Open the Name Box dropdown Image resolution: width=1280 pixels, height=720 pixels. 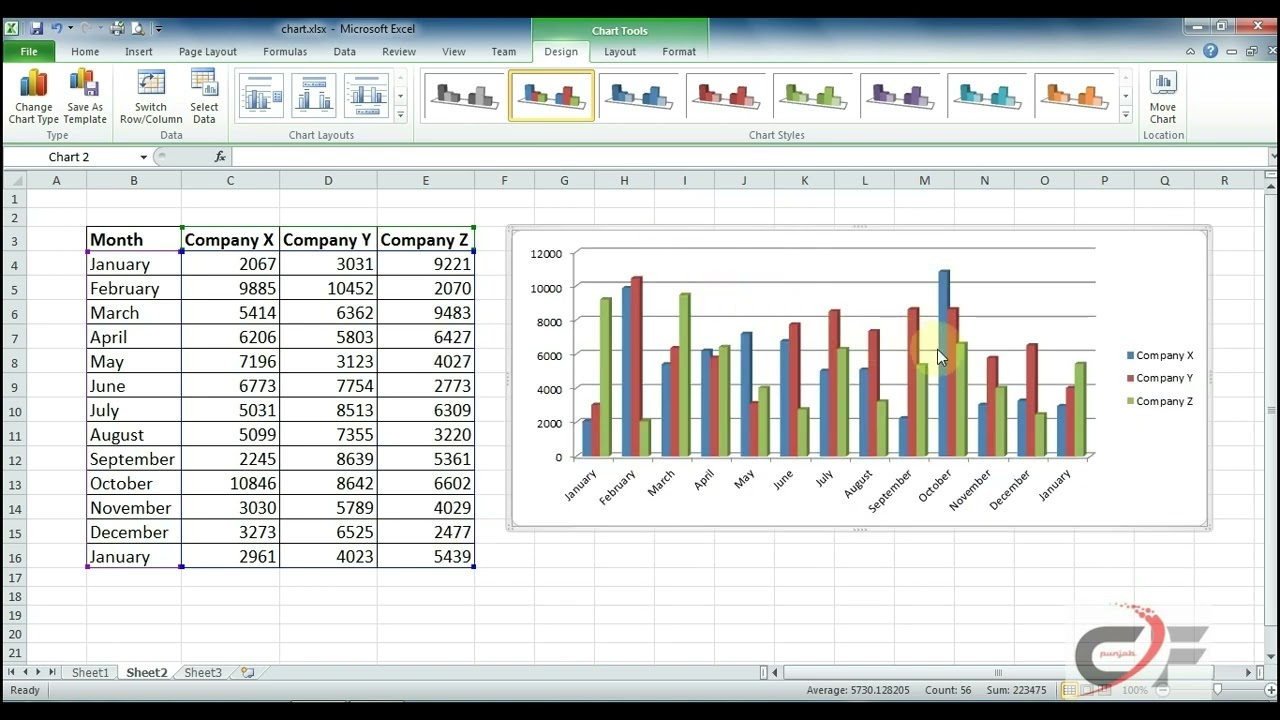144,157
